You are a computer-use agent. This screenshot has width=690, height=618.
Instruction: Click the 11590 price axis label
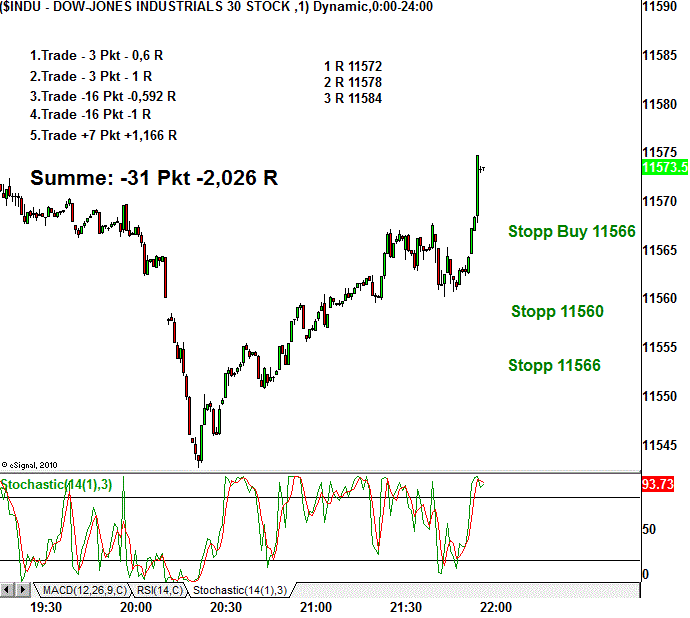pyautogui.click(x=663, y=7)
